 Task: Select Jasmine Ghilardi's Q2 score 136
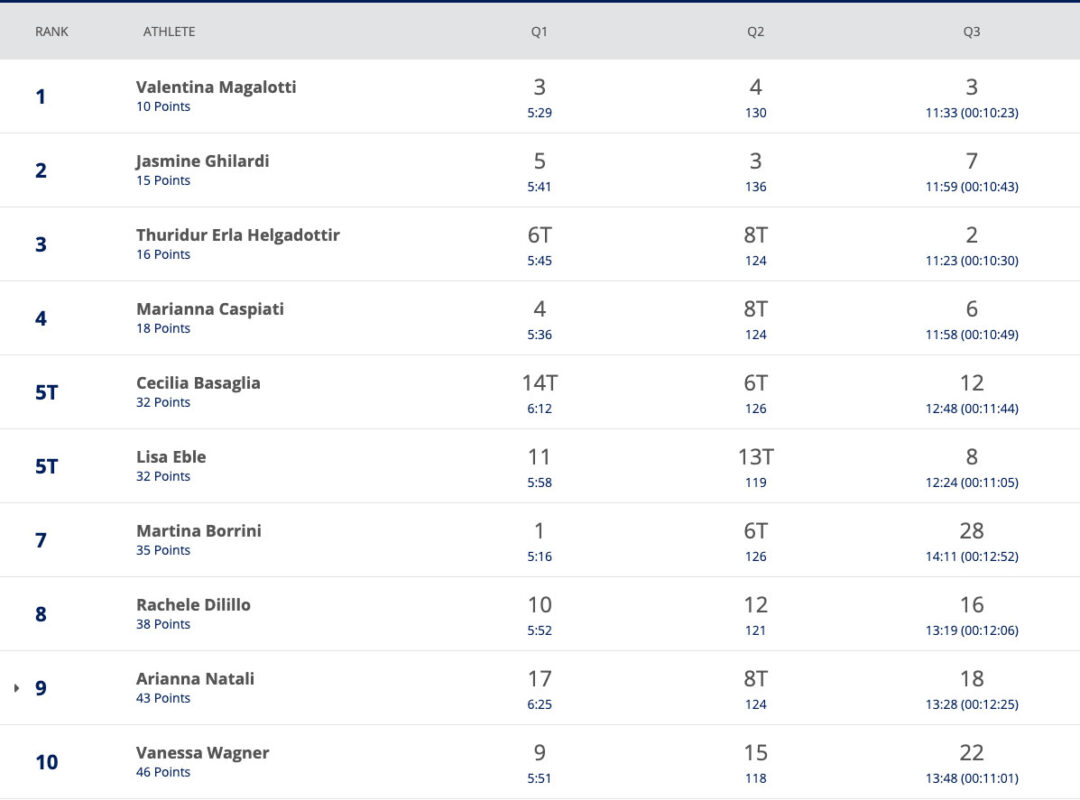[x=756, y=187]
